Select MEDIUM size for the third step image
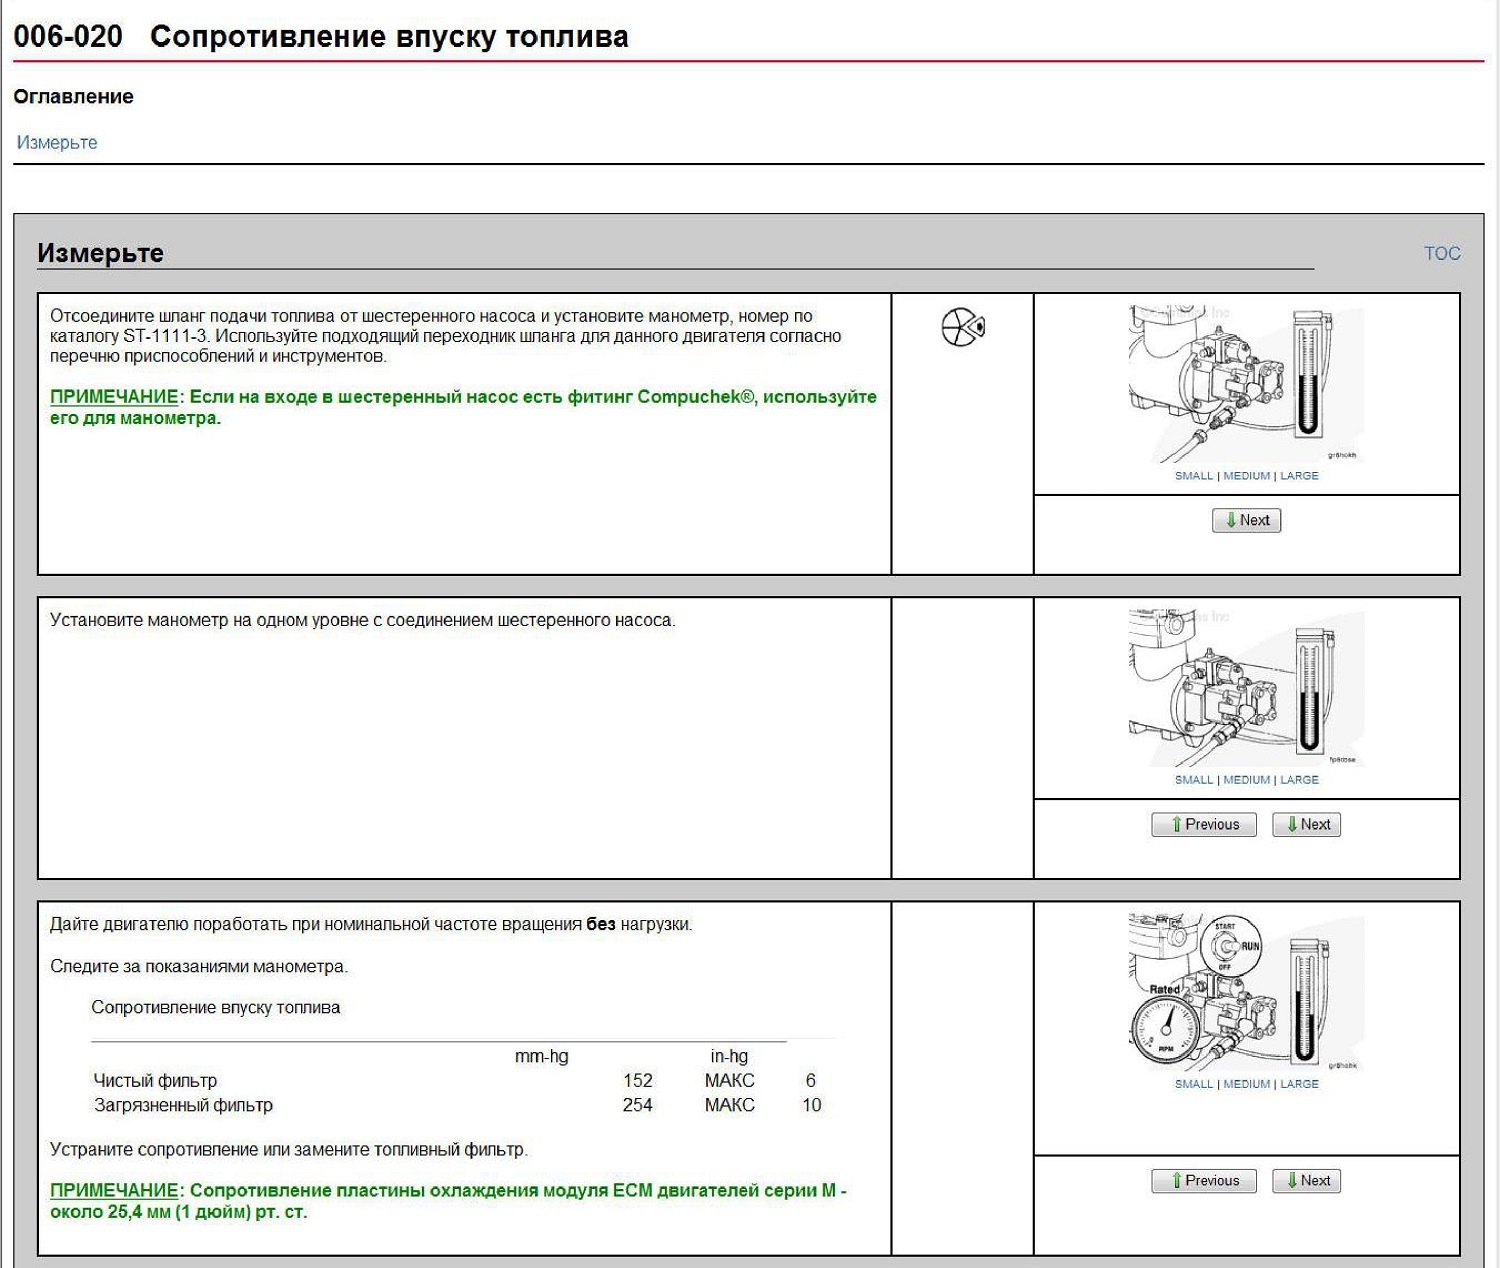The image size is (1500, 1268). 1246,1084
